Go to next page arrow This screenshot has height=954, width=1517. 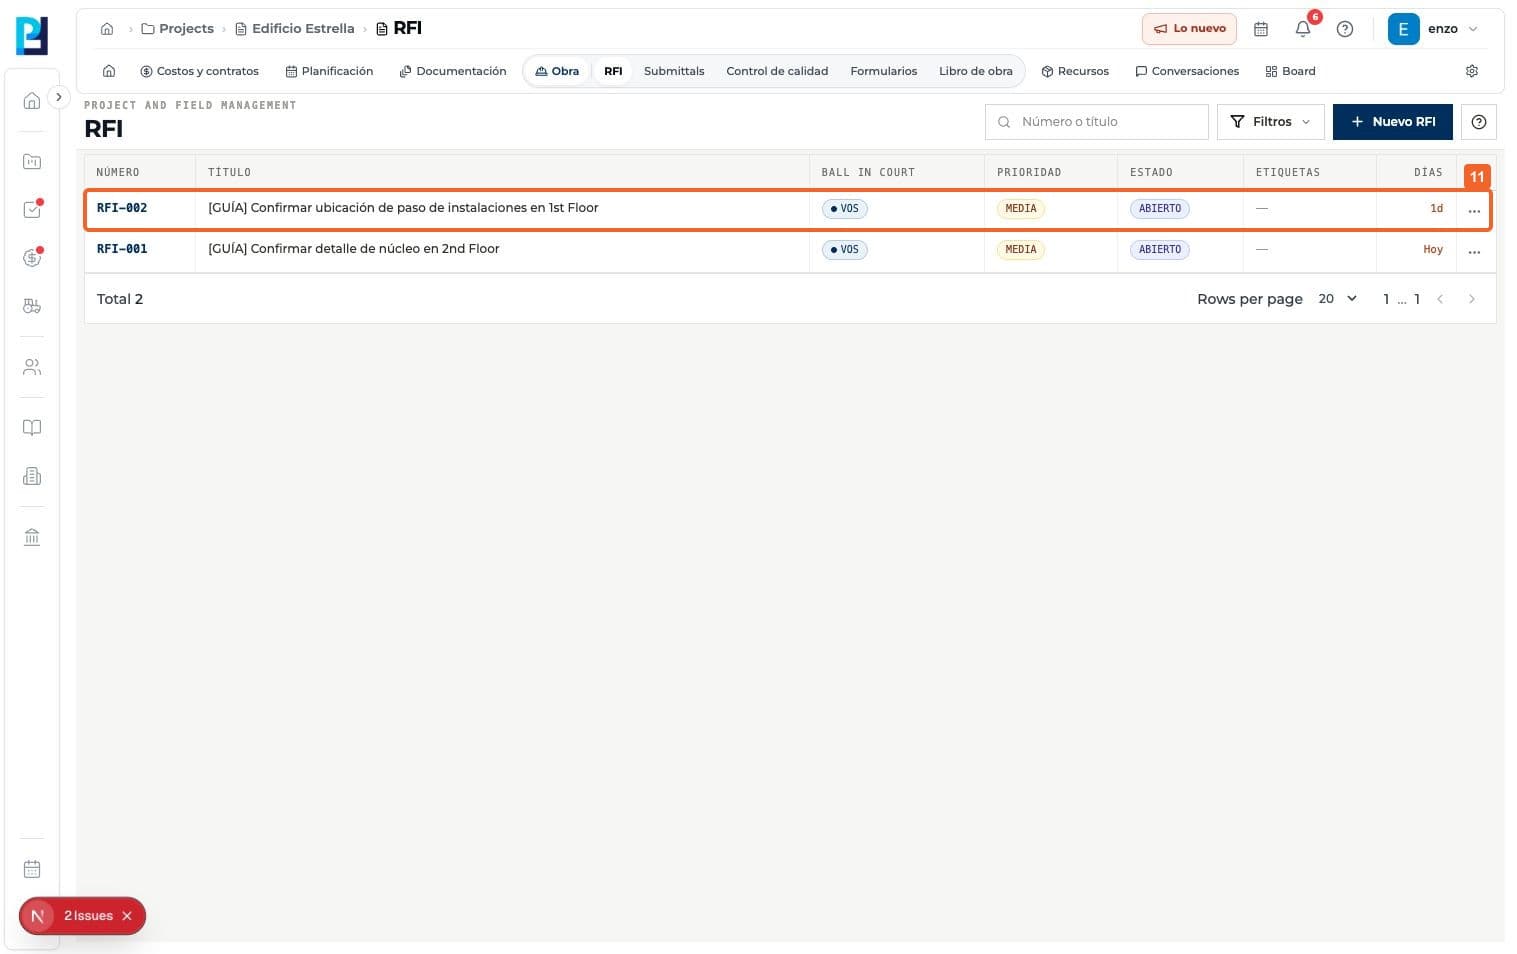[1471, 299]
